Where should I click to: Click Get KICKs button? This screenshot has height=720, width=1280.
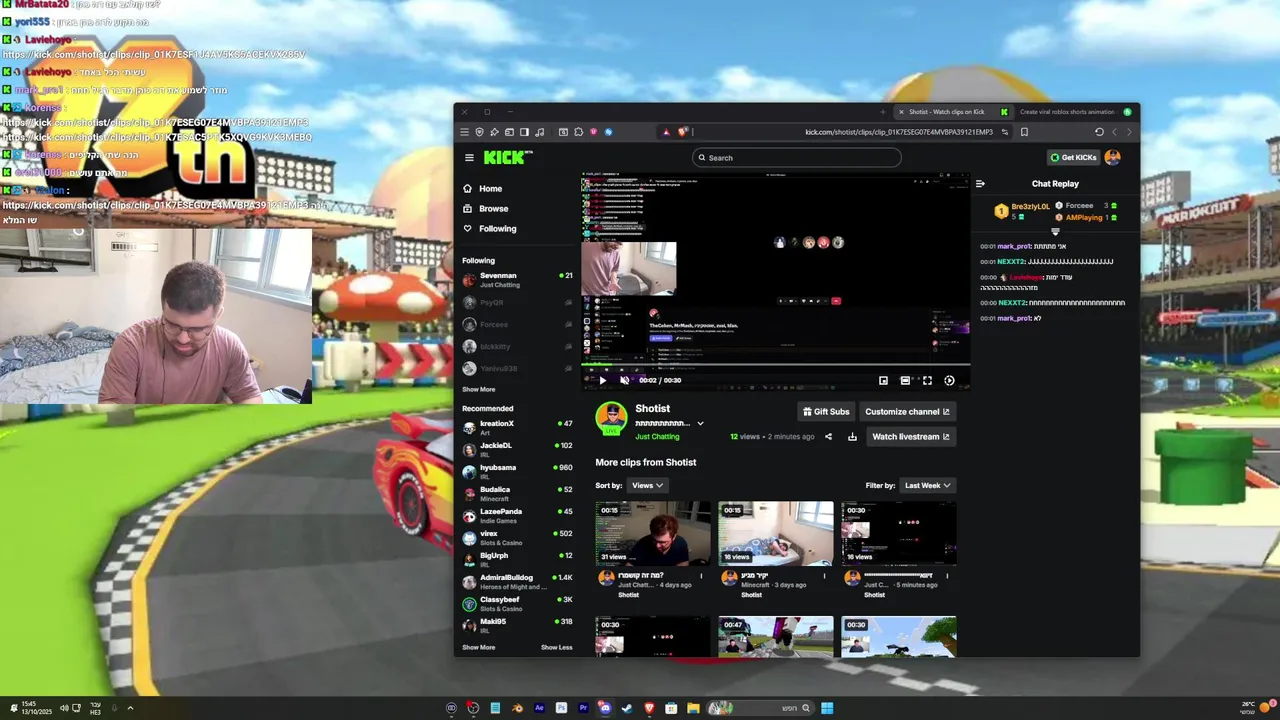1073,157
